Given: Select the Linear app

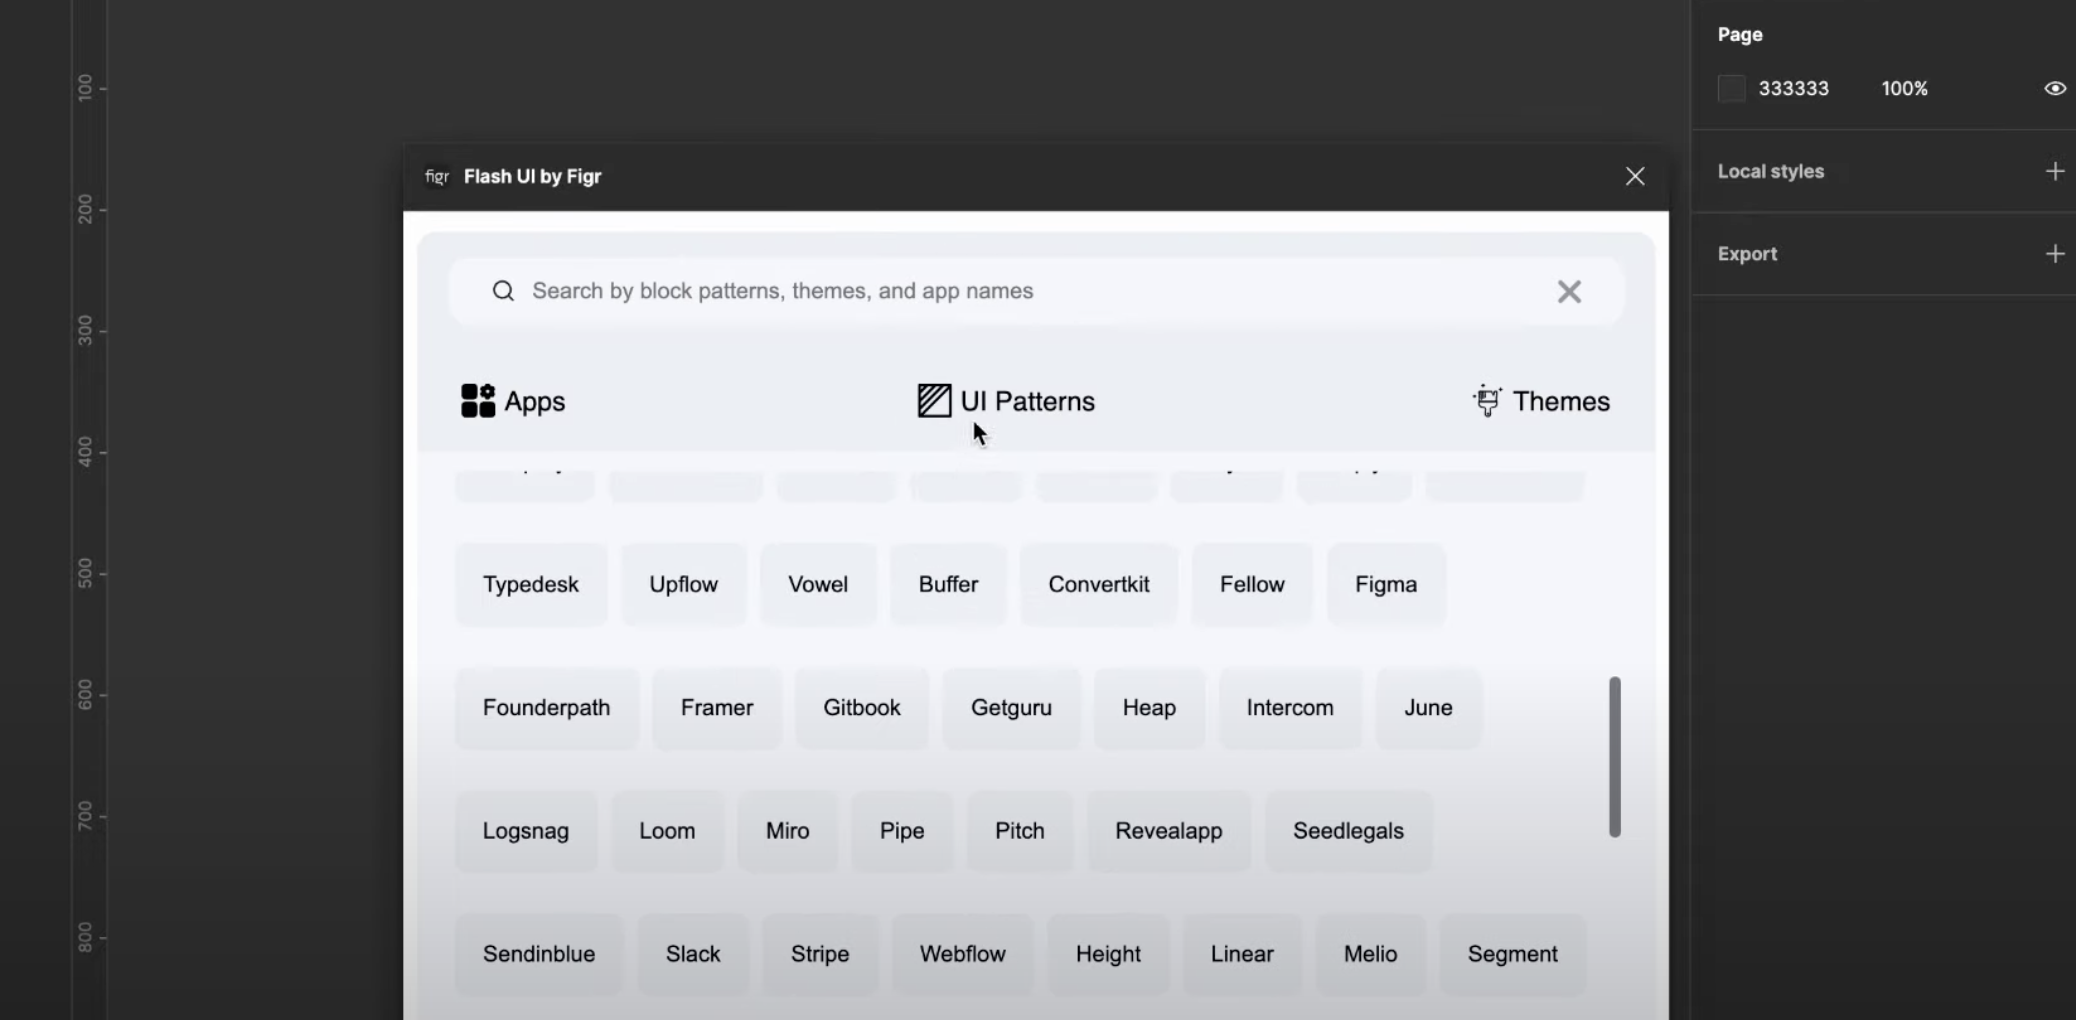Looking at the screenshot, I should pyautogui.click(x=1242, y=954).
